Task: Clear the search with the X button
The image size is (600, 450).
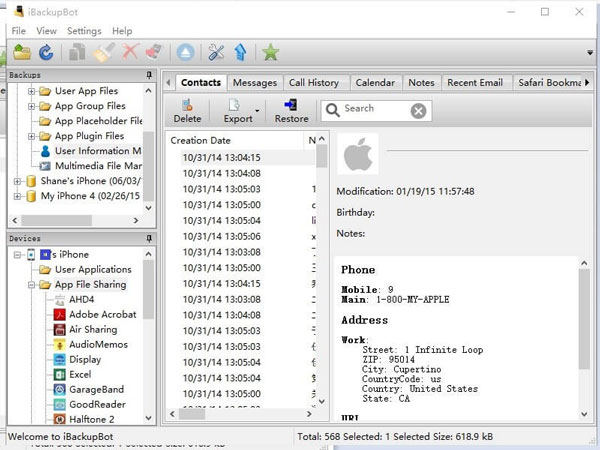Action: pyautogui.click(x=418, y=110)
